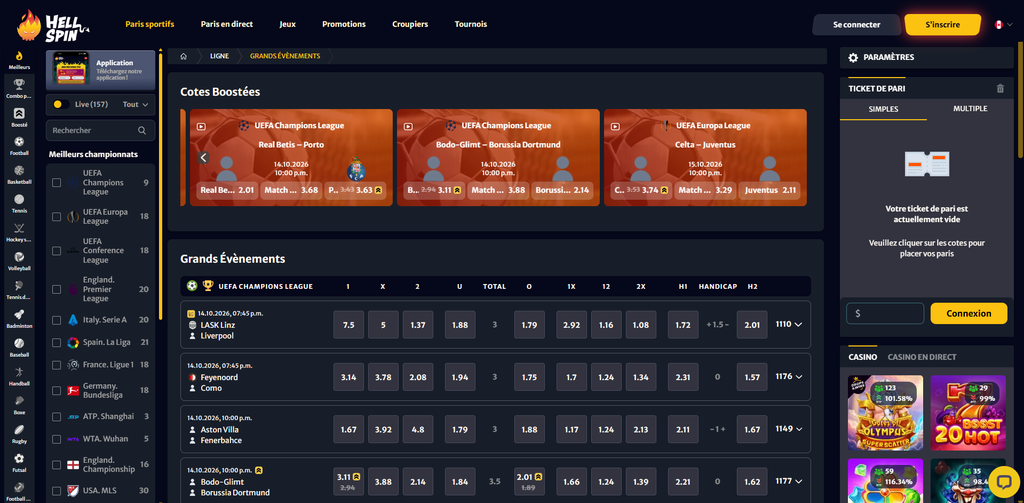The width and height of the screenshot is (1024, 503).
Task: Open the Application download banner
Action: pyautogui.click(x=101, y=69)
